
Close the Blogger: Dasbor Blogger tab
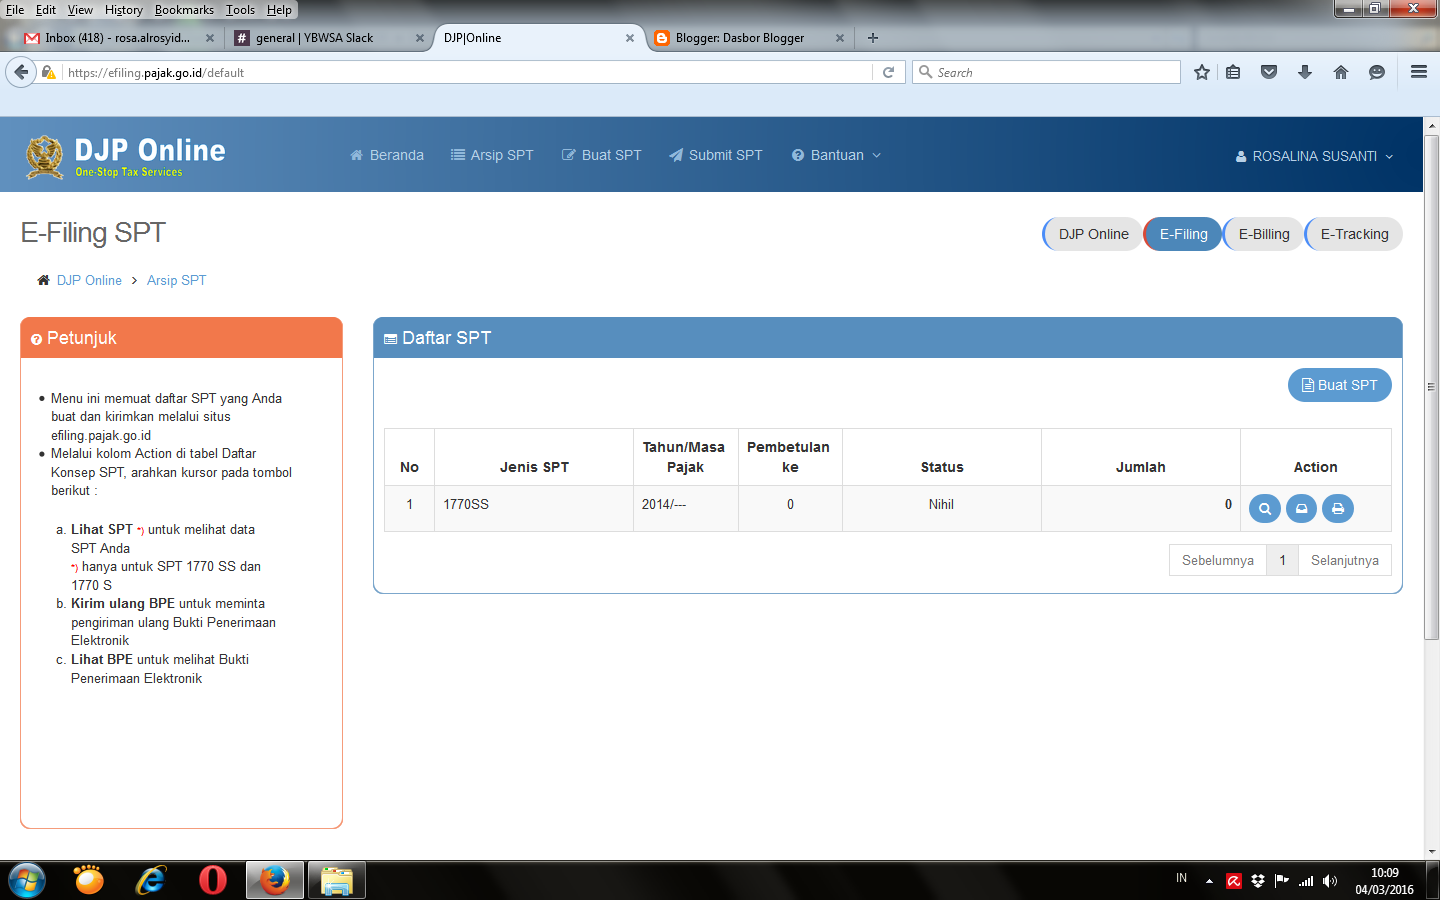pos(840,38)
